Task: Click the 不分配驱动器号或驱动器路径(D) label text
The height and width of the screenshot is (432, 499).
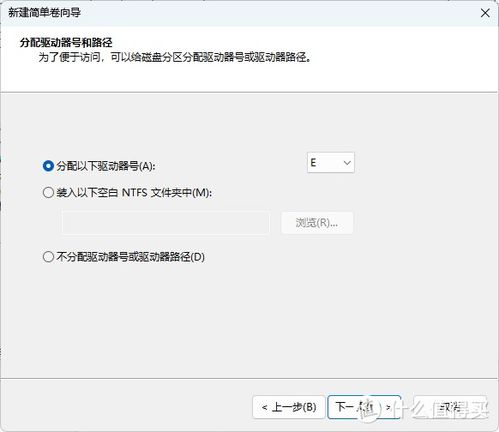Action: click(130, 257)
